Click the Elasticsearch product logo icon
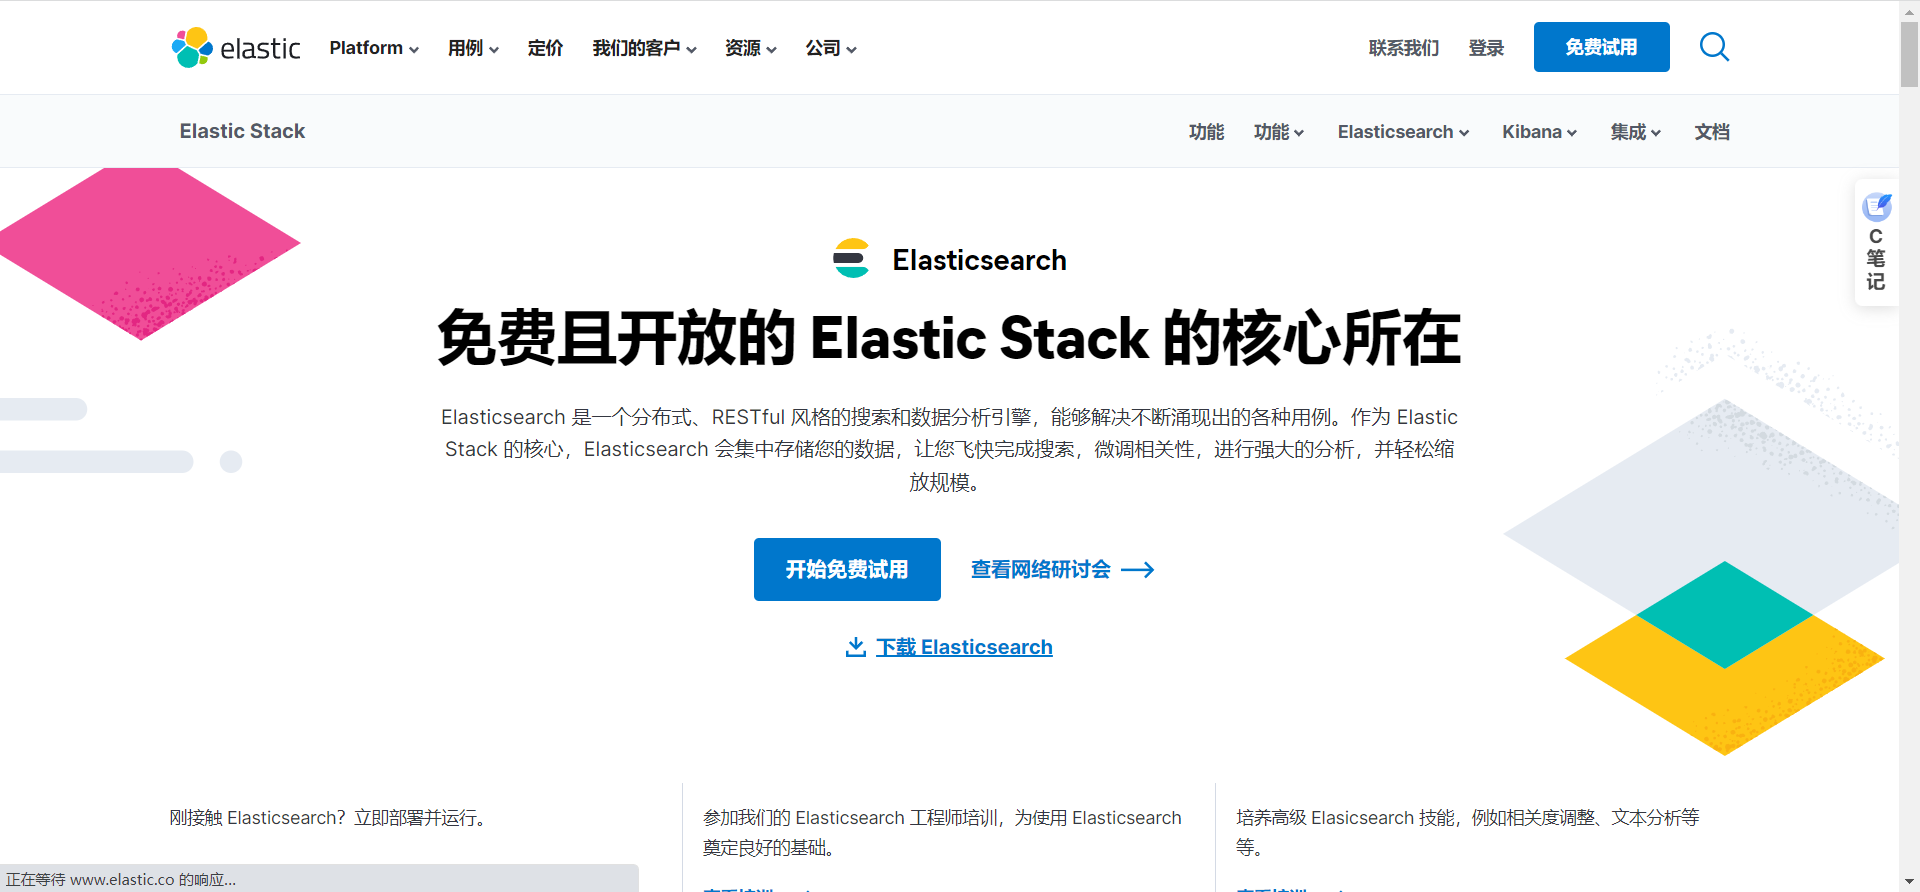 [x=851, y=259]
